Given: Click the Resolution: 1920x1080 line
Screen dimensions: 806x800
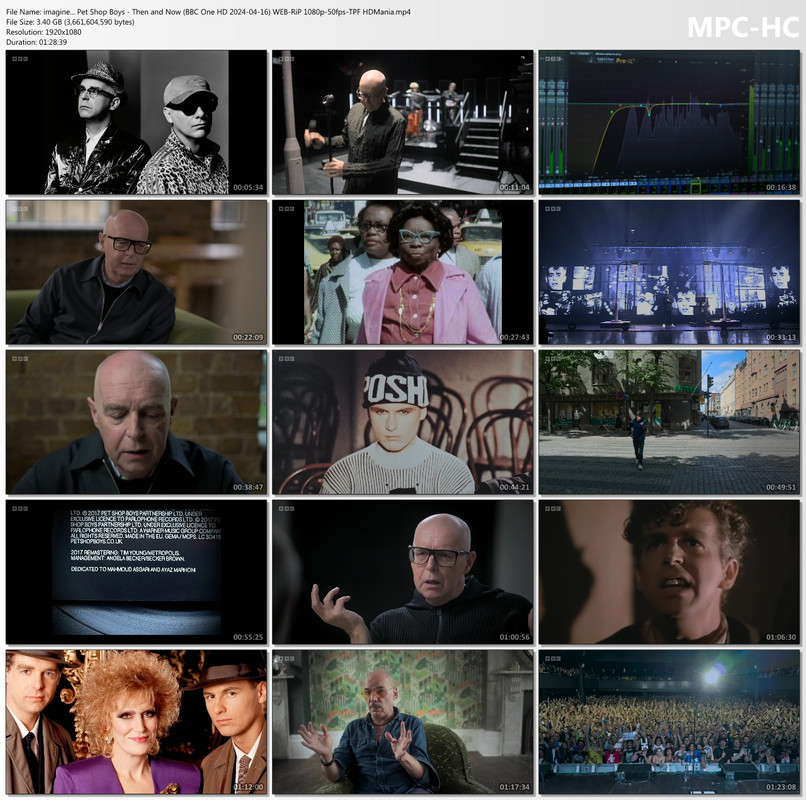Looking at the screenshot, I should tap(44, 32).
